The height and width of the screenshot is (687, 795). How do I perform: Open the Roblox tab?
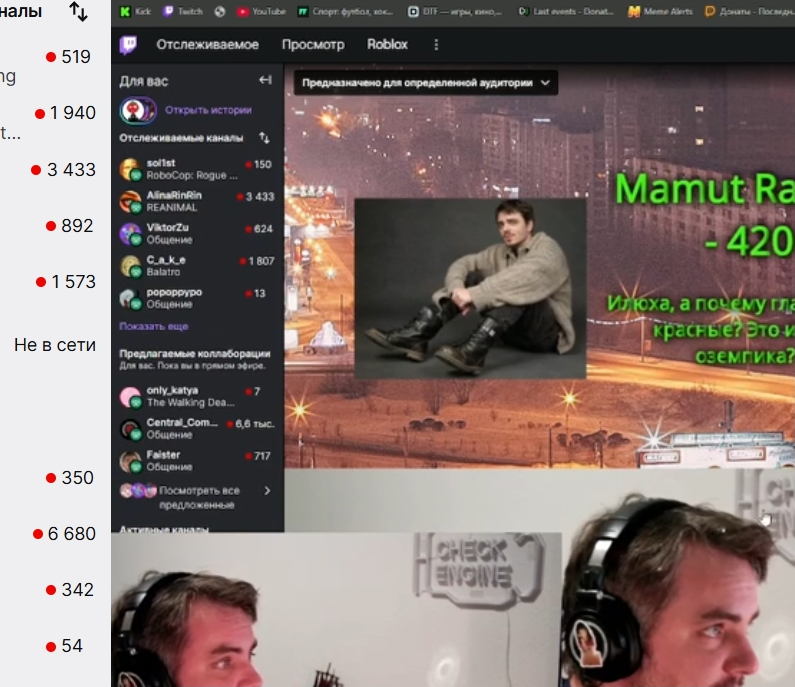click(387, 45)
